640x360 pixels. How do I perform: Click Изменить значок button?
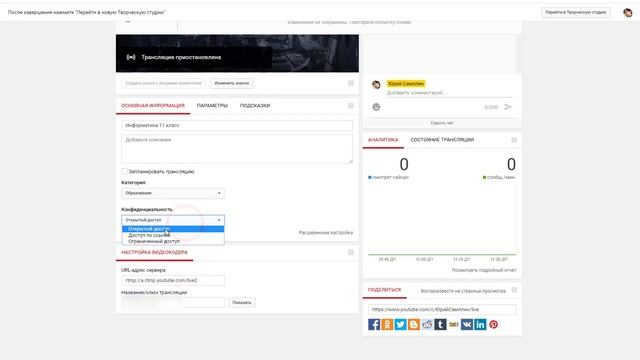coord(232,83)
